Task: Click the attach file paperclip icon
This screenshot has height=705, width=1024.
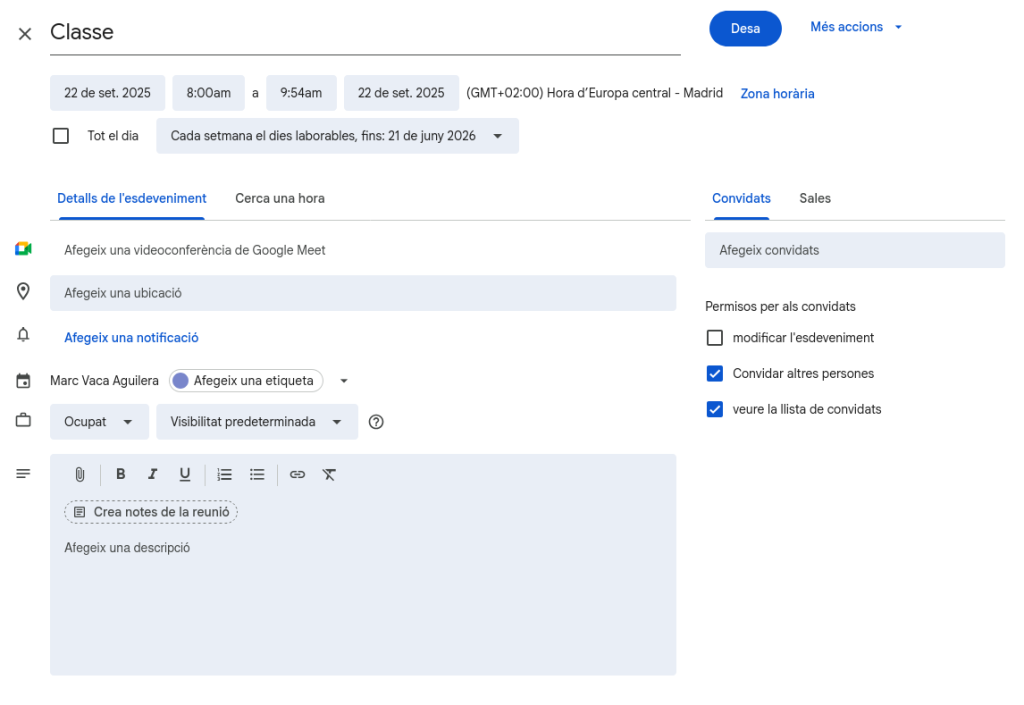Action: pyautogui.click(x=80, y=475)
